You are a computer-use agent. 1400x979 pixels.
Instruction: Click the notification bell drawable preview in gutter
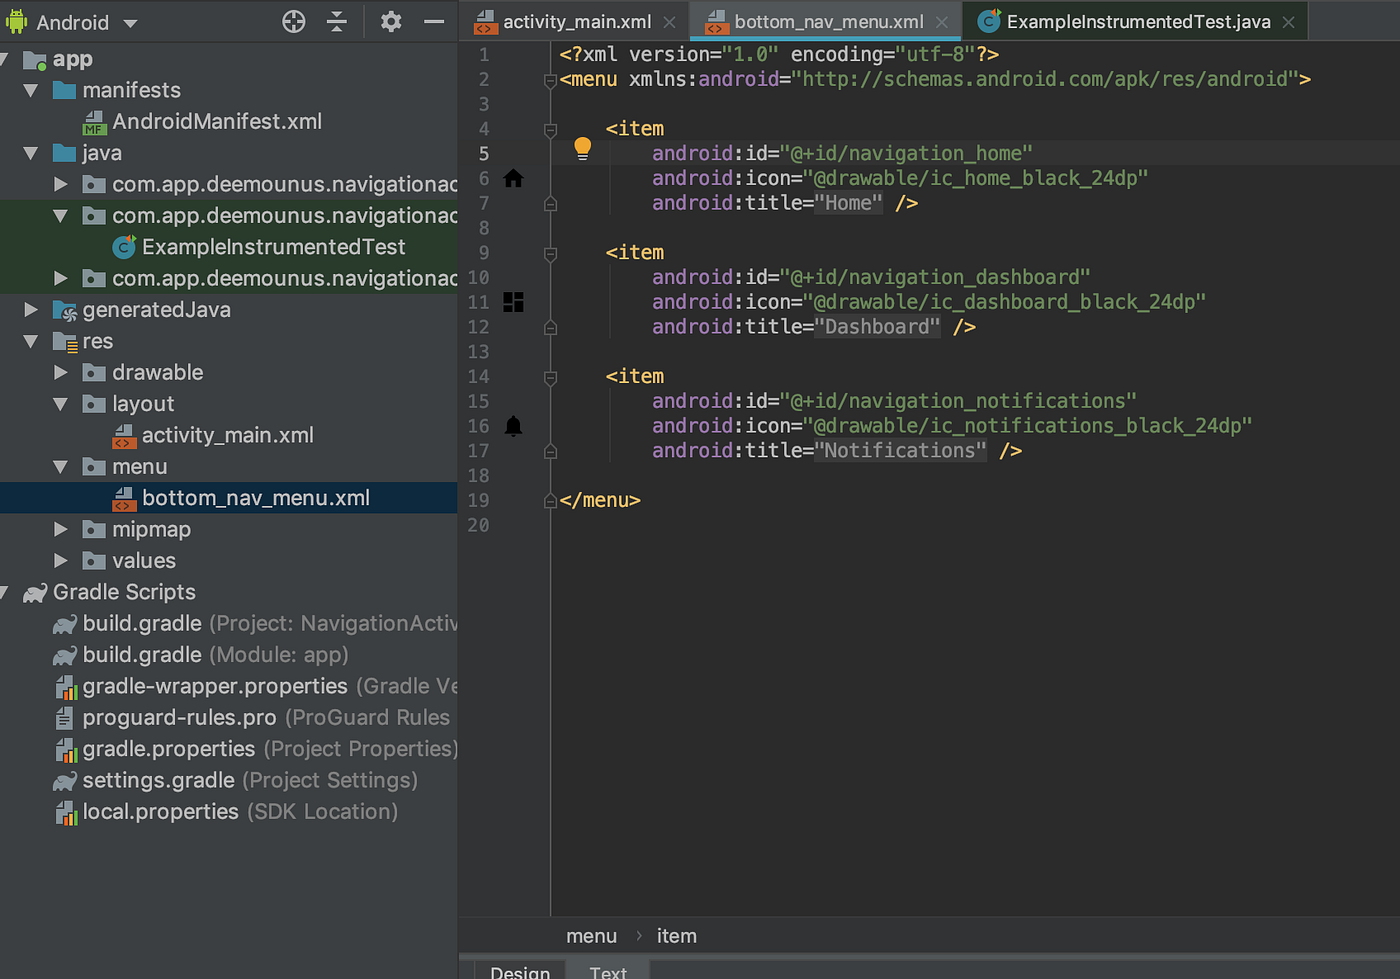click(513, 425)
